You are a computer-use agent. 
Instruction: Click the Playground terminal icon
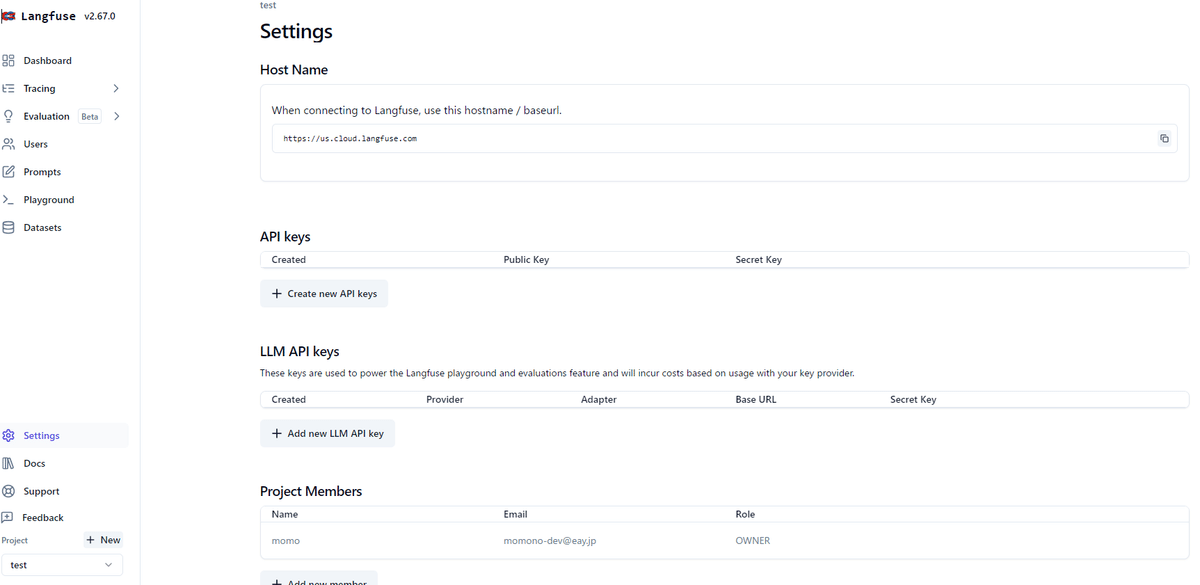tap(8, 200)
